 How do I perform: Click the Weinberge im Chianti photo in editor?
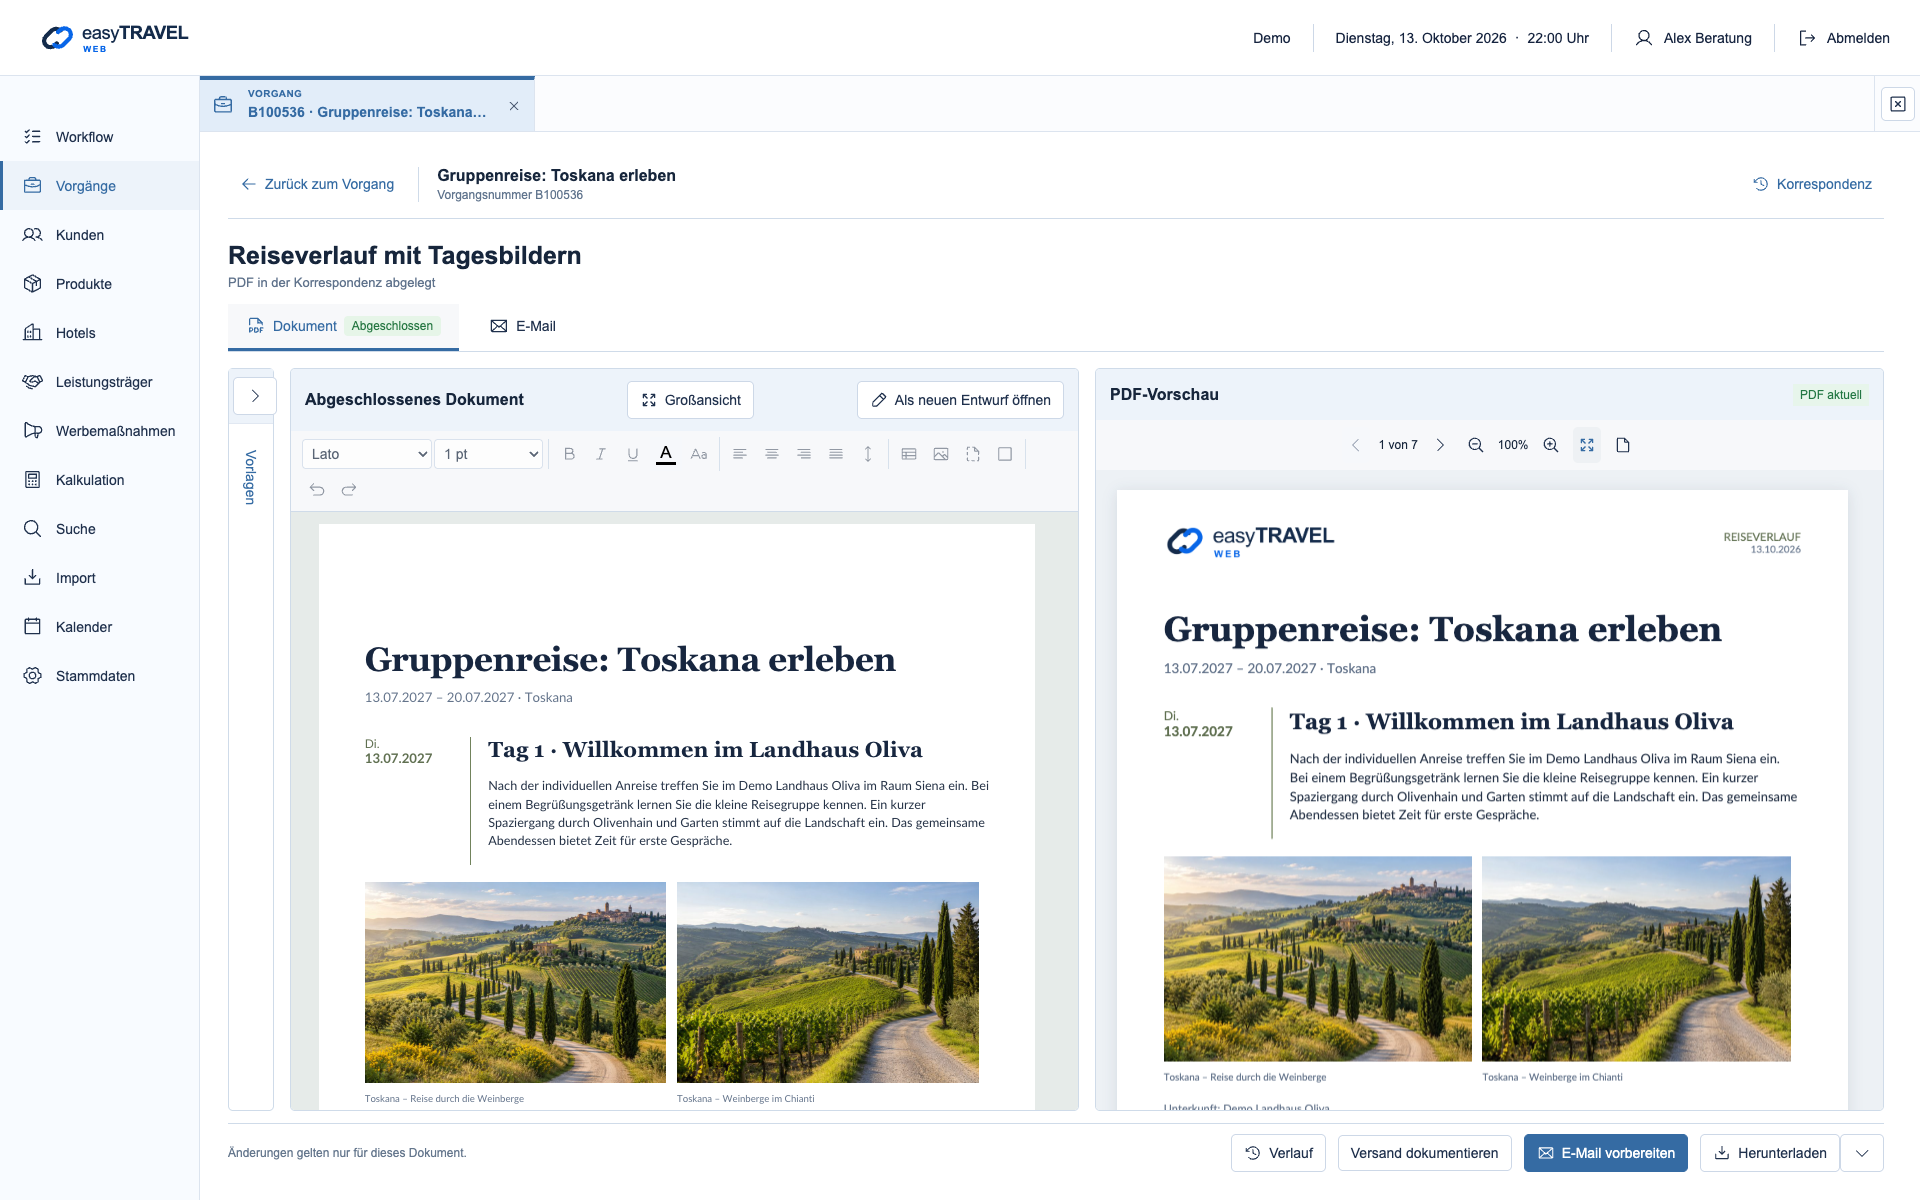[x=828, y=982]
